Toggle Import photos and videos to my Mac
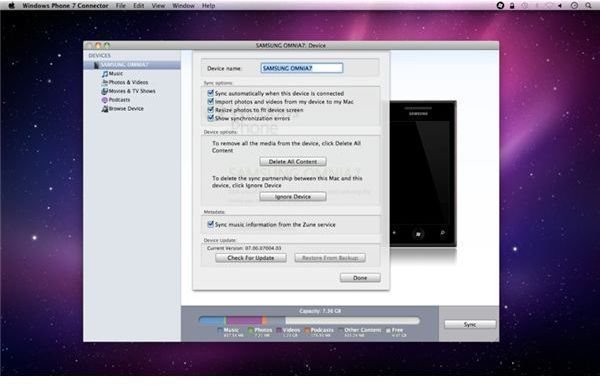Viewport: 600px width, 386px height. (210, 101)
